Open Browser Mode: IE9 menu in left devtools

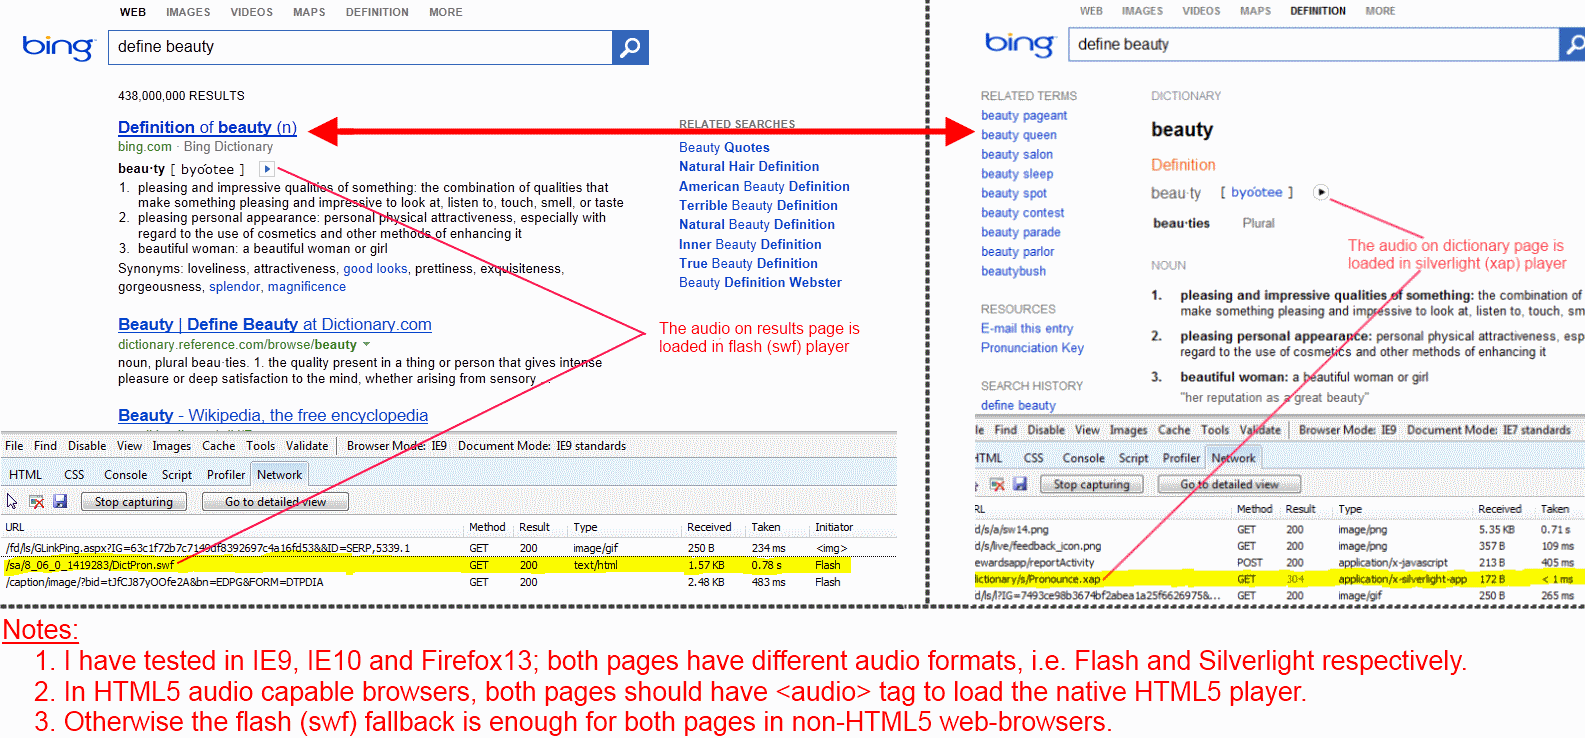[397, 446]
